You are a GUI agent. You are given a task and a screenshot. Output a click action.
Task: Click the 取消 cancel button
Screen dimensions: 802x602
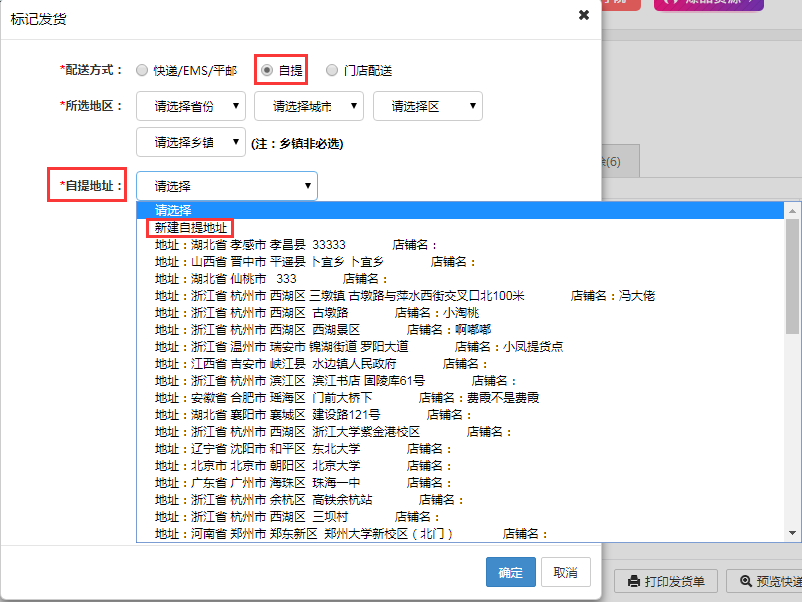tap(566, 573)
